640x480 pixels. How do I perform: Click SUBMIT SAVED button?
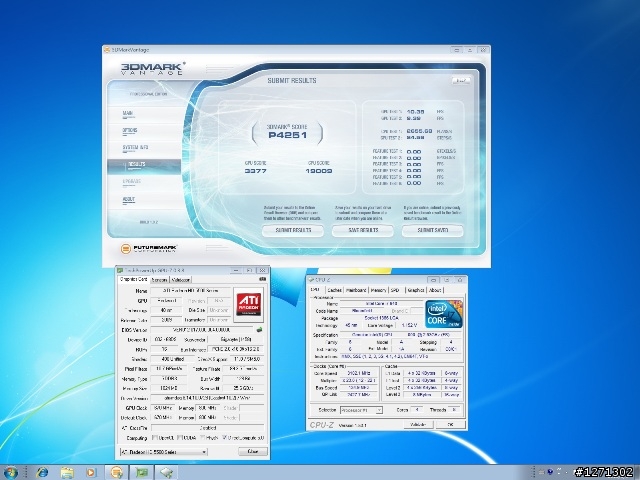click(433, 231)
